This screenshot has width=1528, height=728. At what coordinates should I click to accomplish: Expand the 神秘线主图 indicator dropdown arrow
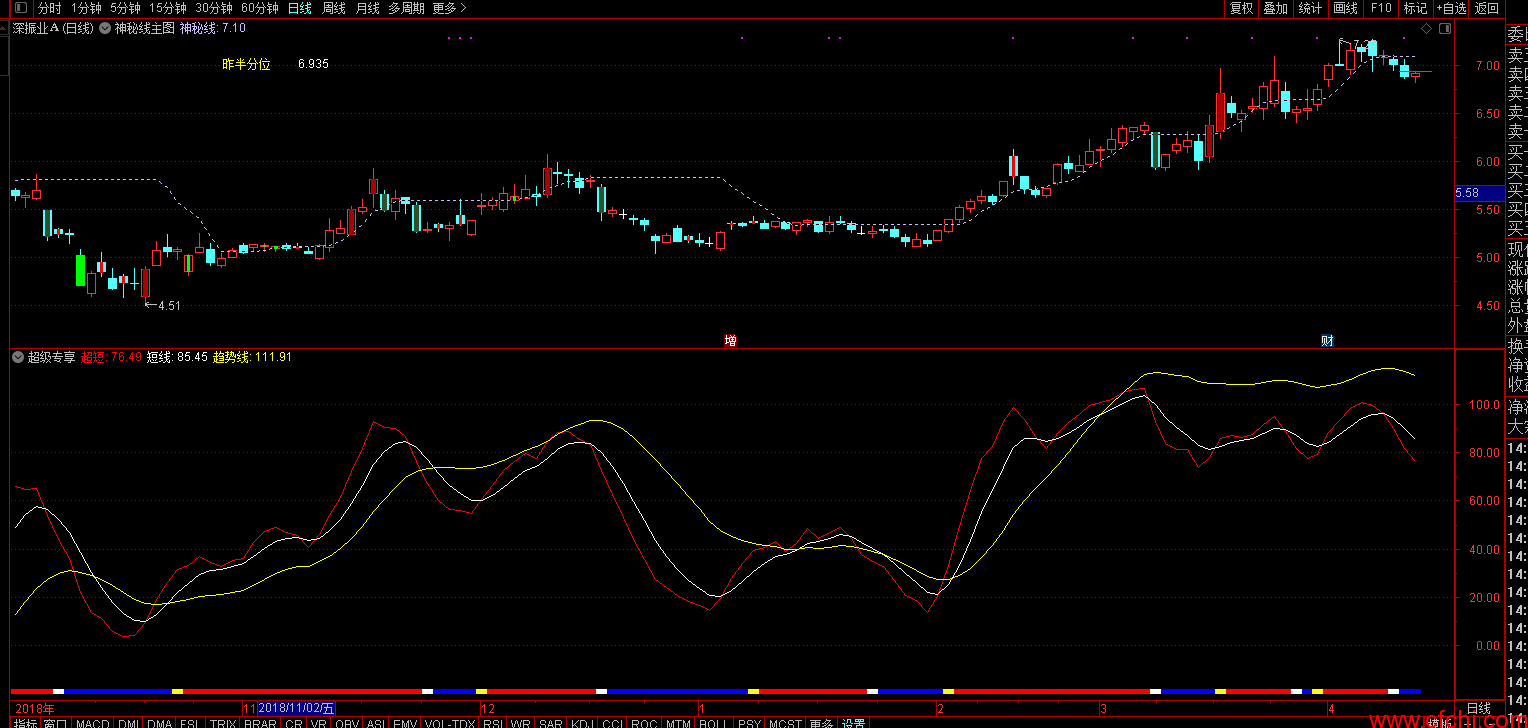pos(104,28)
